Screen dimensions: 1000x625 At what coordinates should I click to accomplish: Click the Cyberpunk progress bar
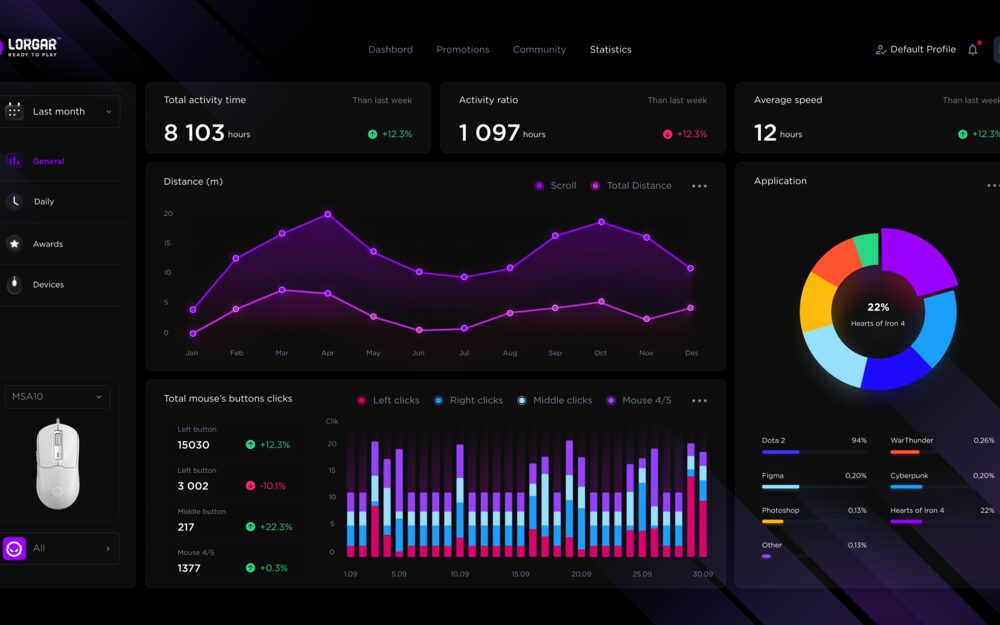(x=943, y=487)
